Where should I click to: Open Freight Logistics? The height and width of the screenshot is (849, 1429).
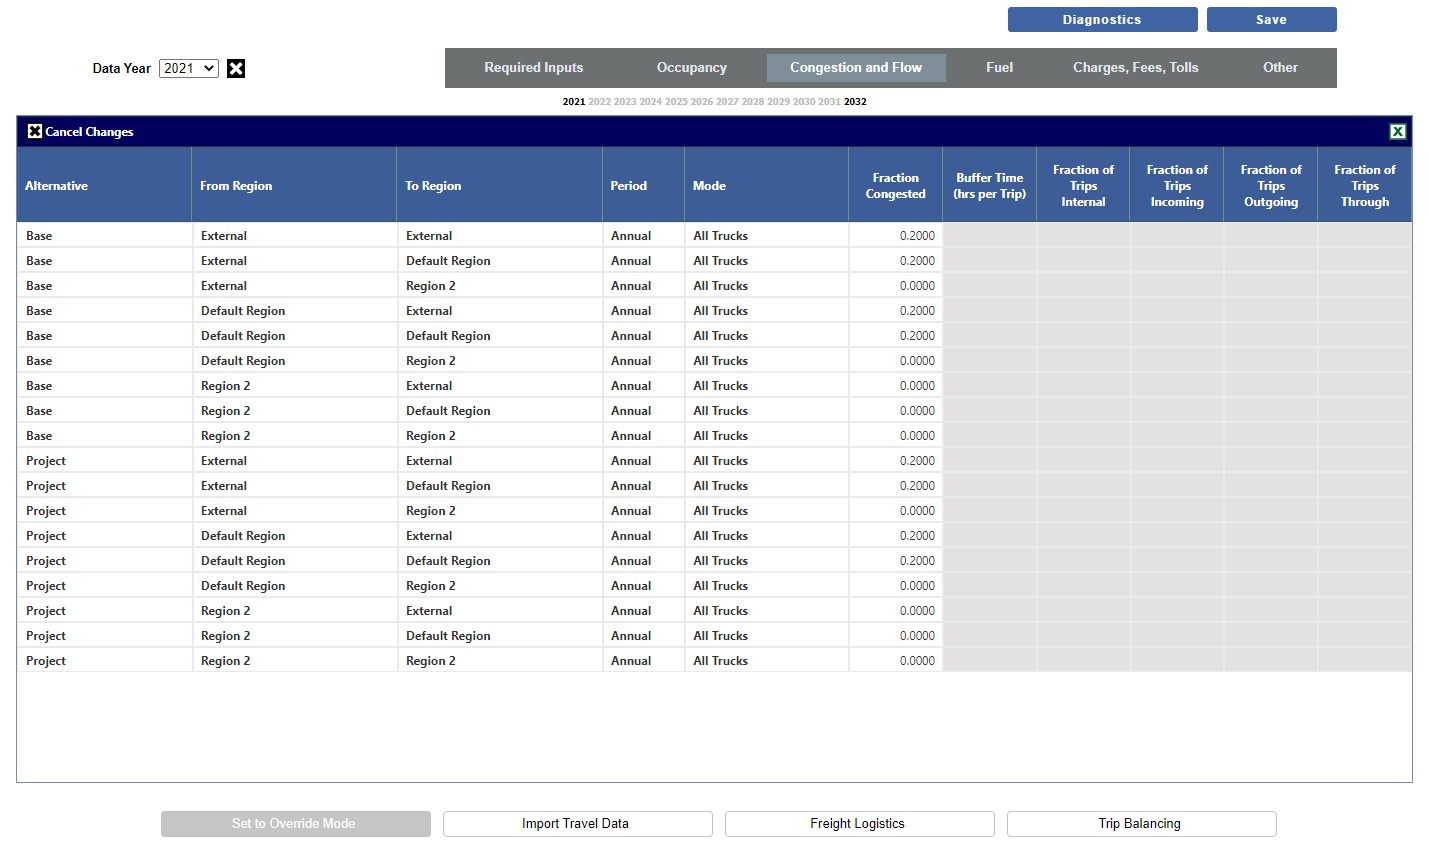[x=858, y=824]
